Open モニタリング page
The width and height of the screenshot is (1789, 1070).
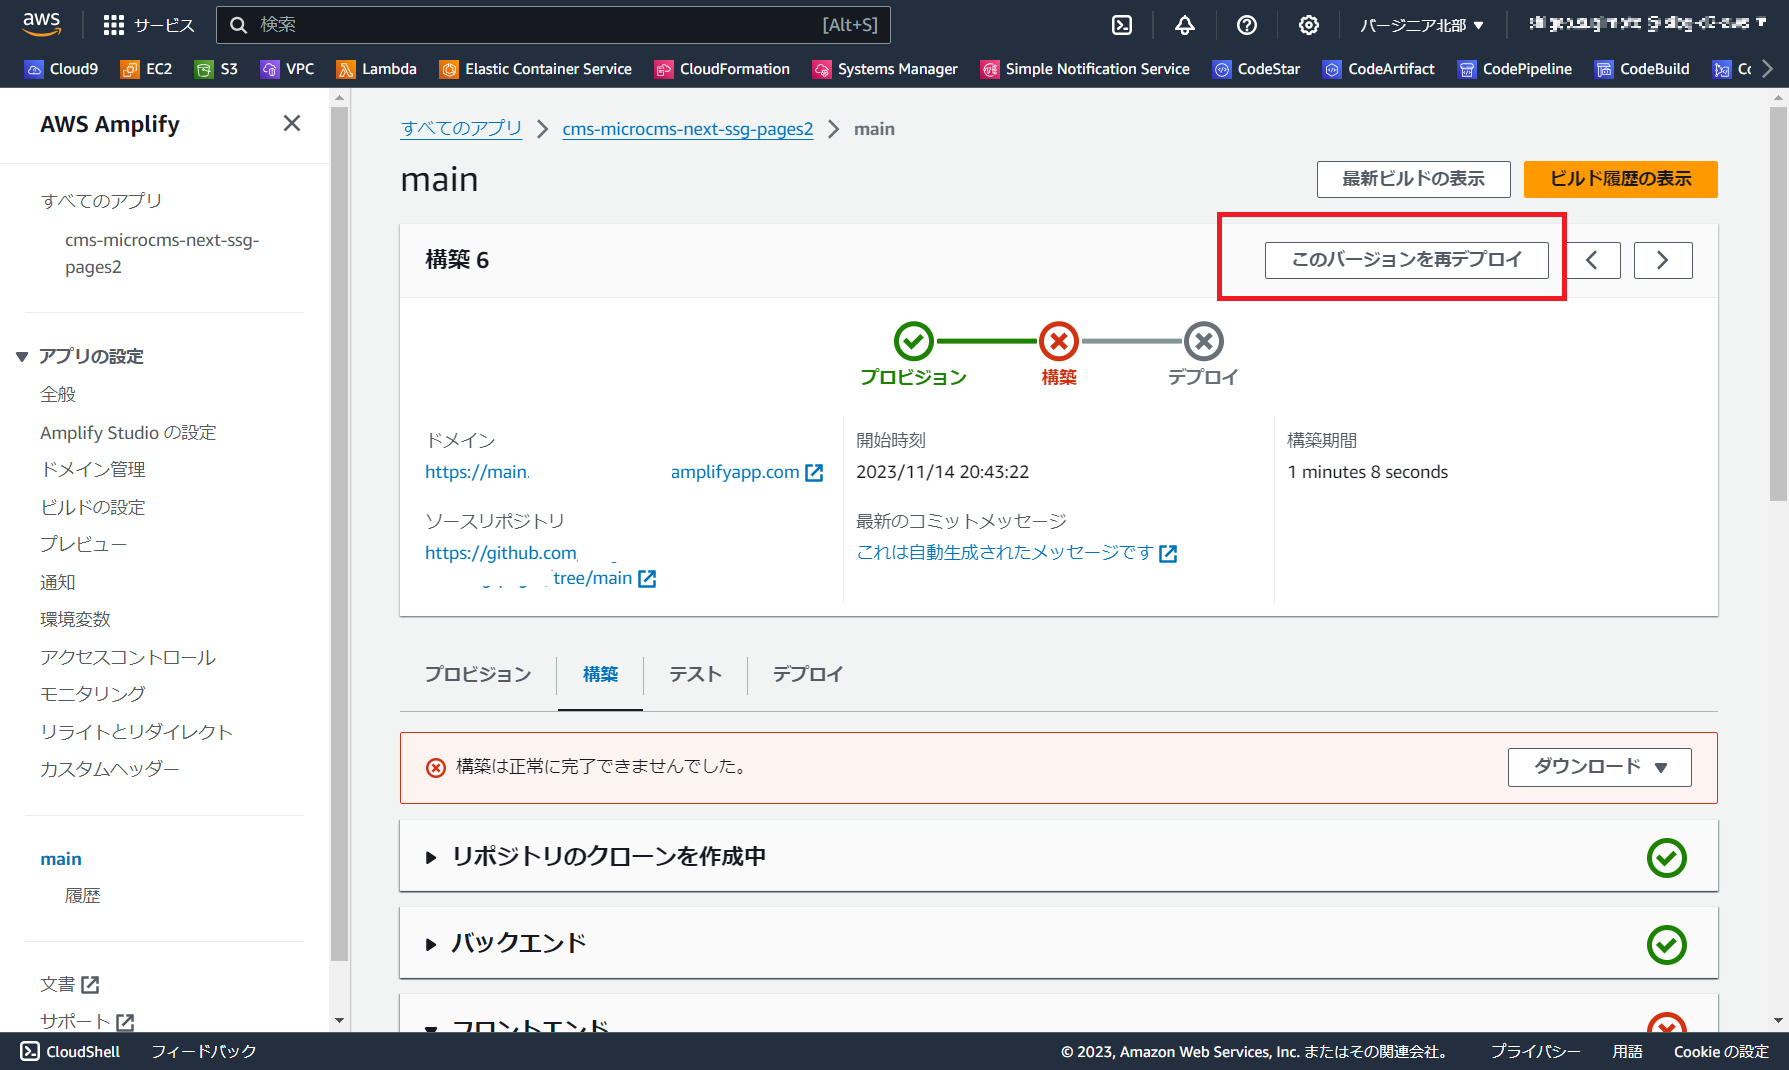pos(93,694)
